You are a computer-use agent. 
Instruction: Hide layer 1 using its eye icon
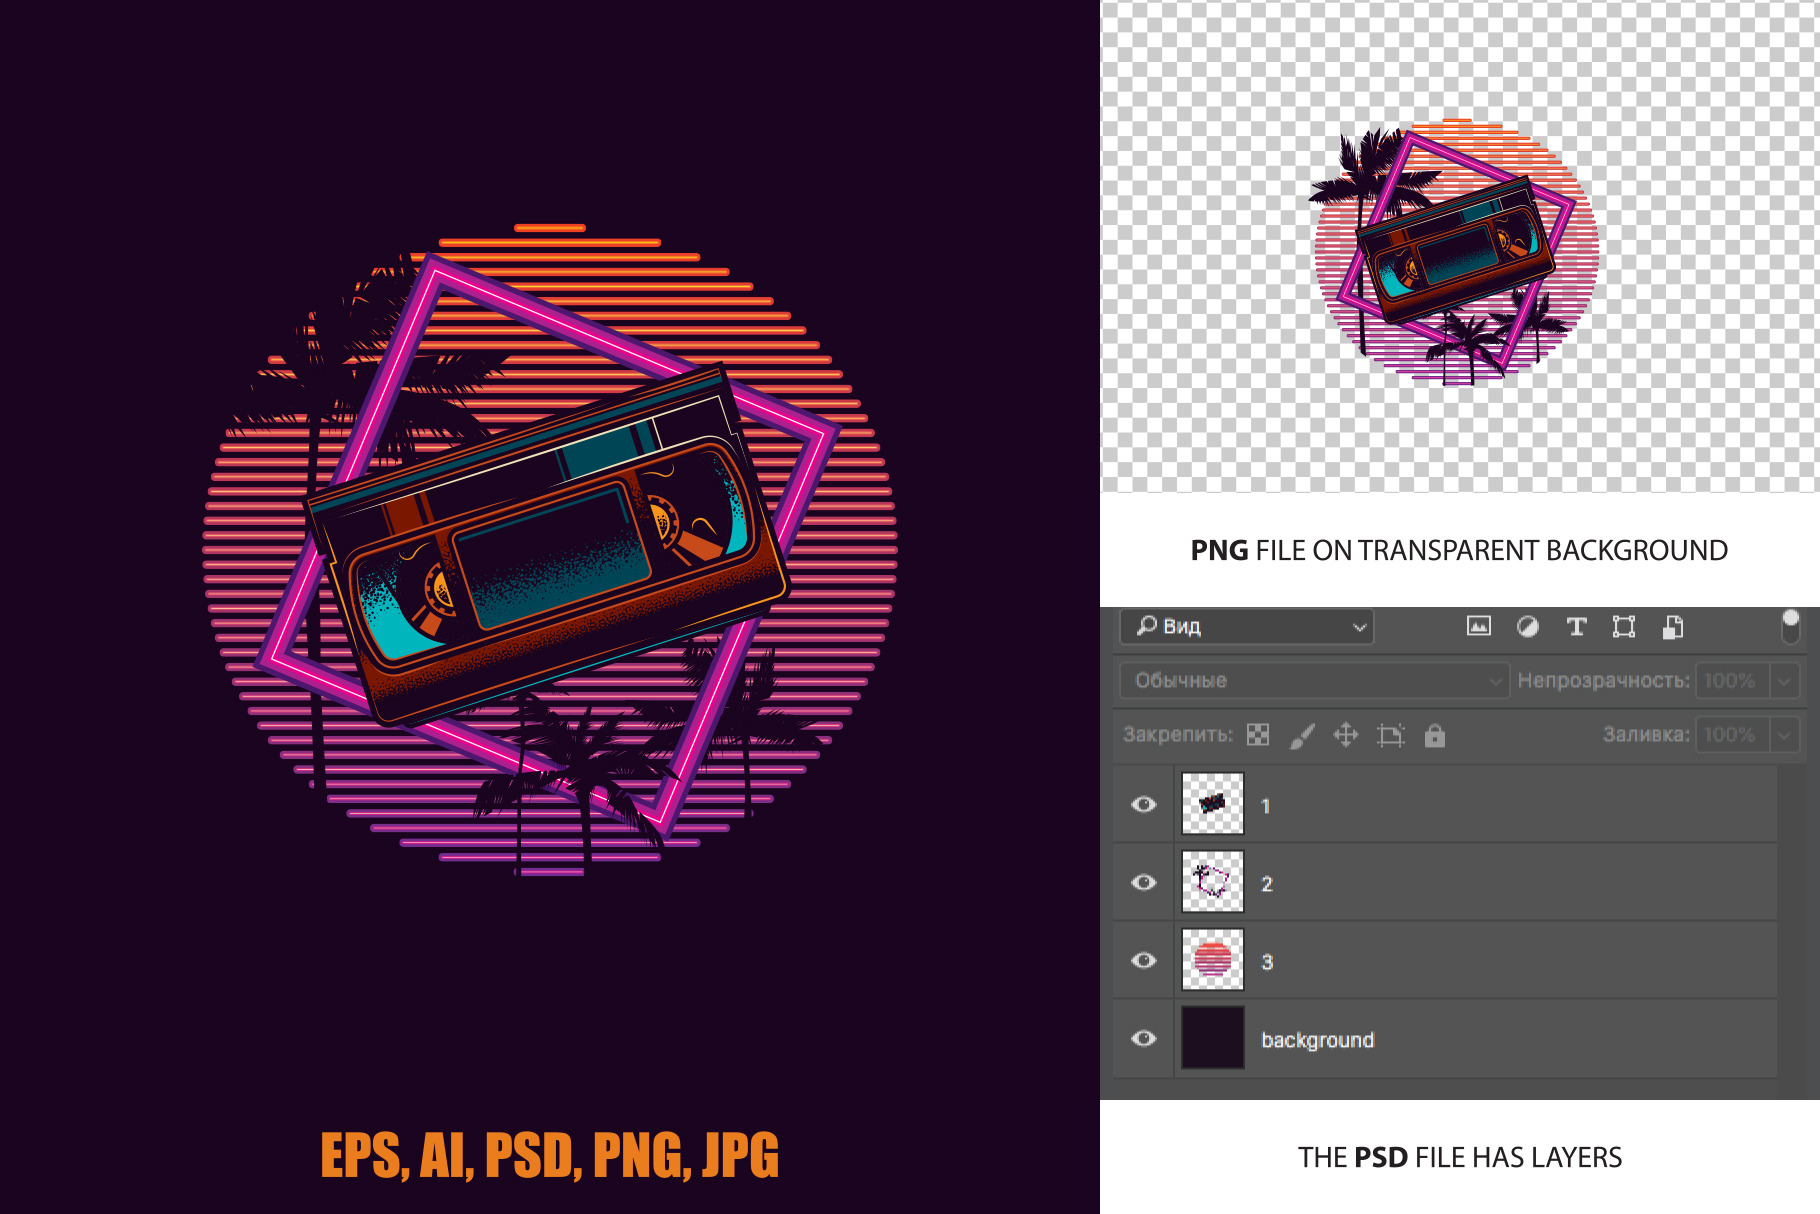(1144, 804)
